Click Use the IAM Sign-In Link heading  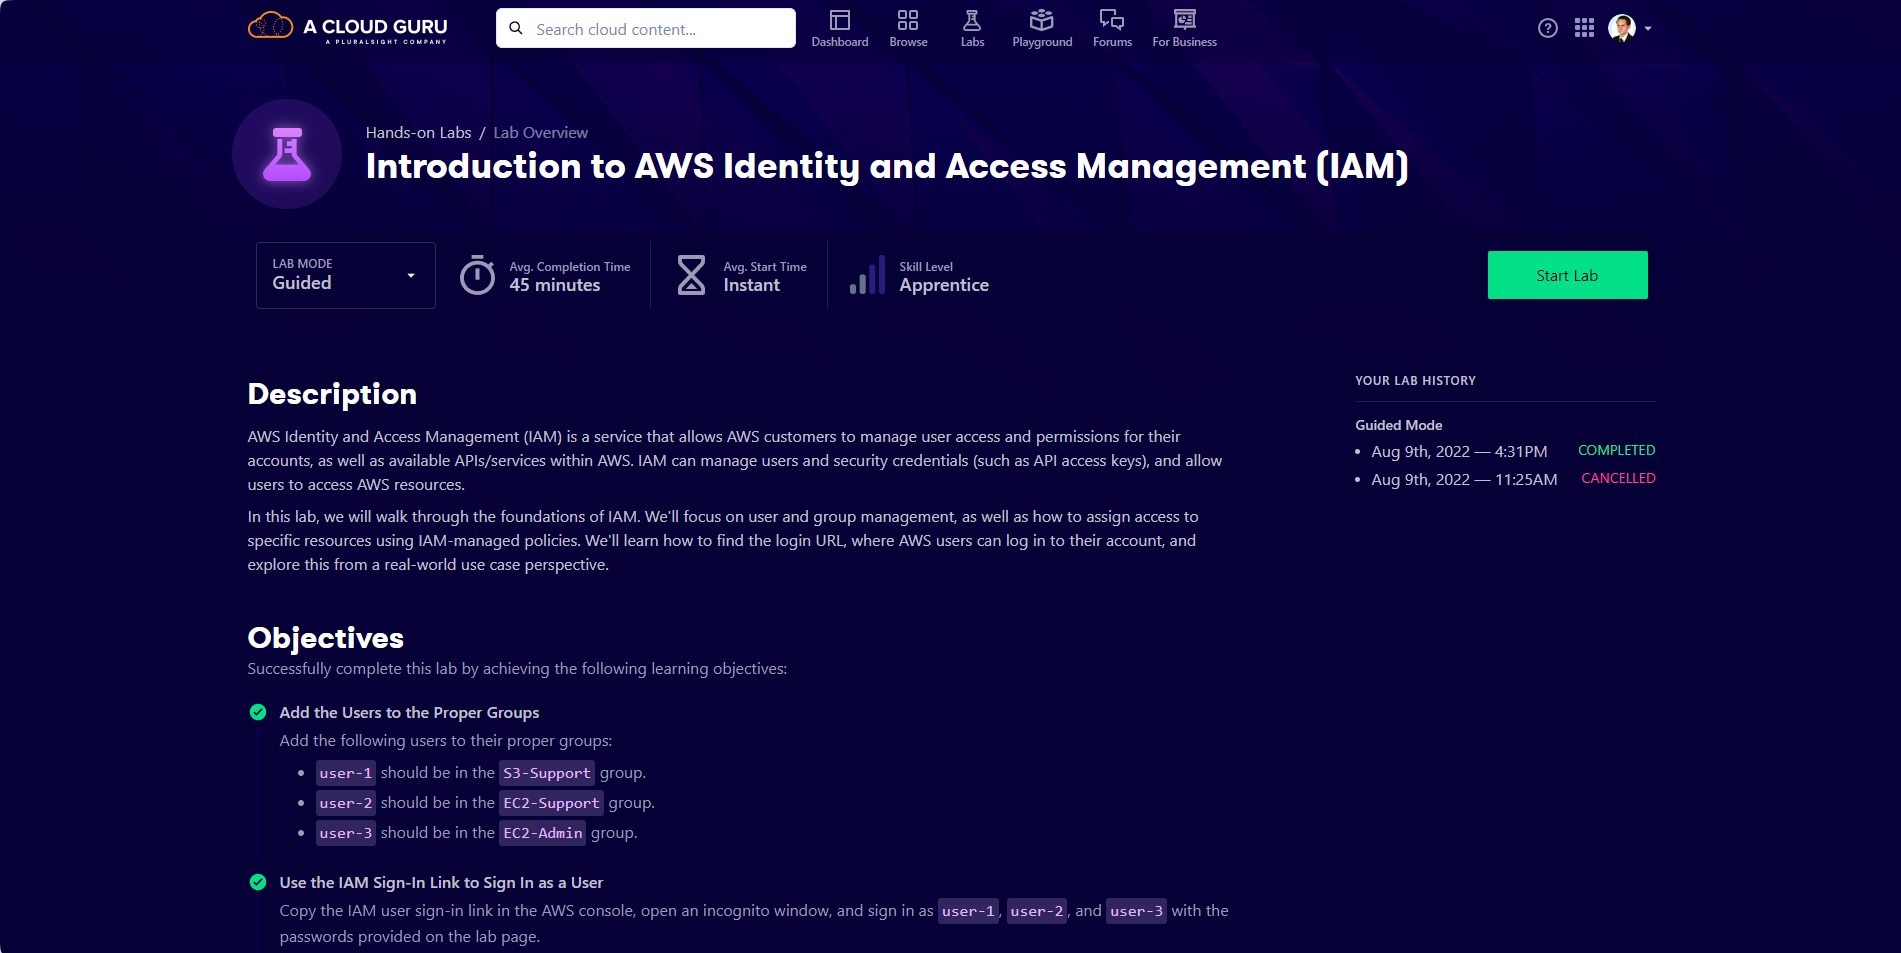point(441,882)
